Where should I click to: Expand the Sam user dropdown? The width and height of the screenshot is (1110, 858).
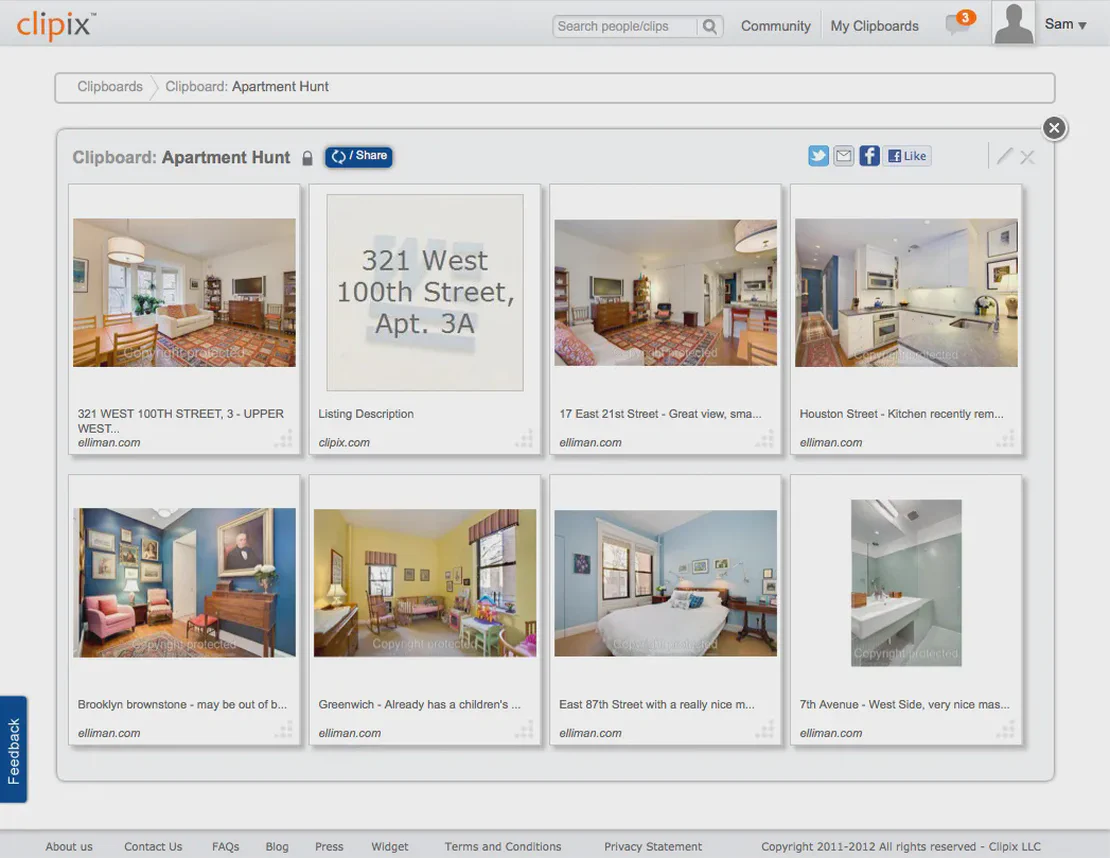click(1065, 25)
